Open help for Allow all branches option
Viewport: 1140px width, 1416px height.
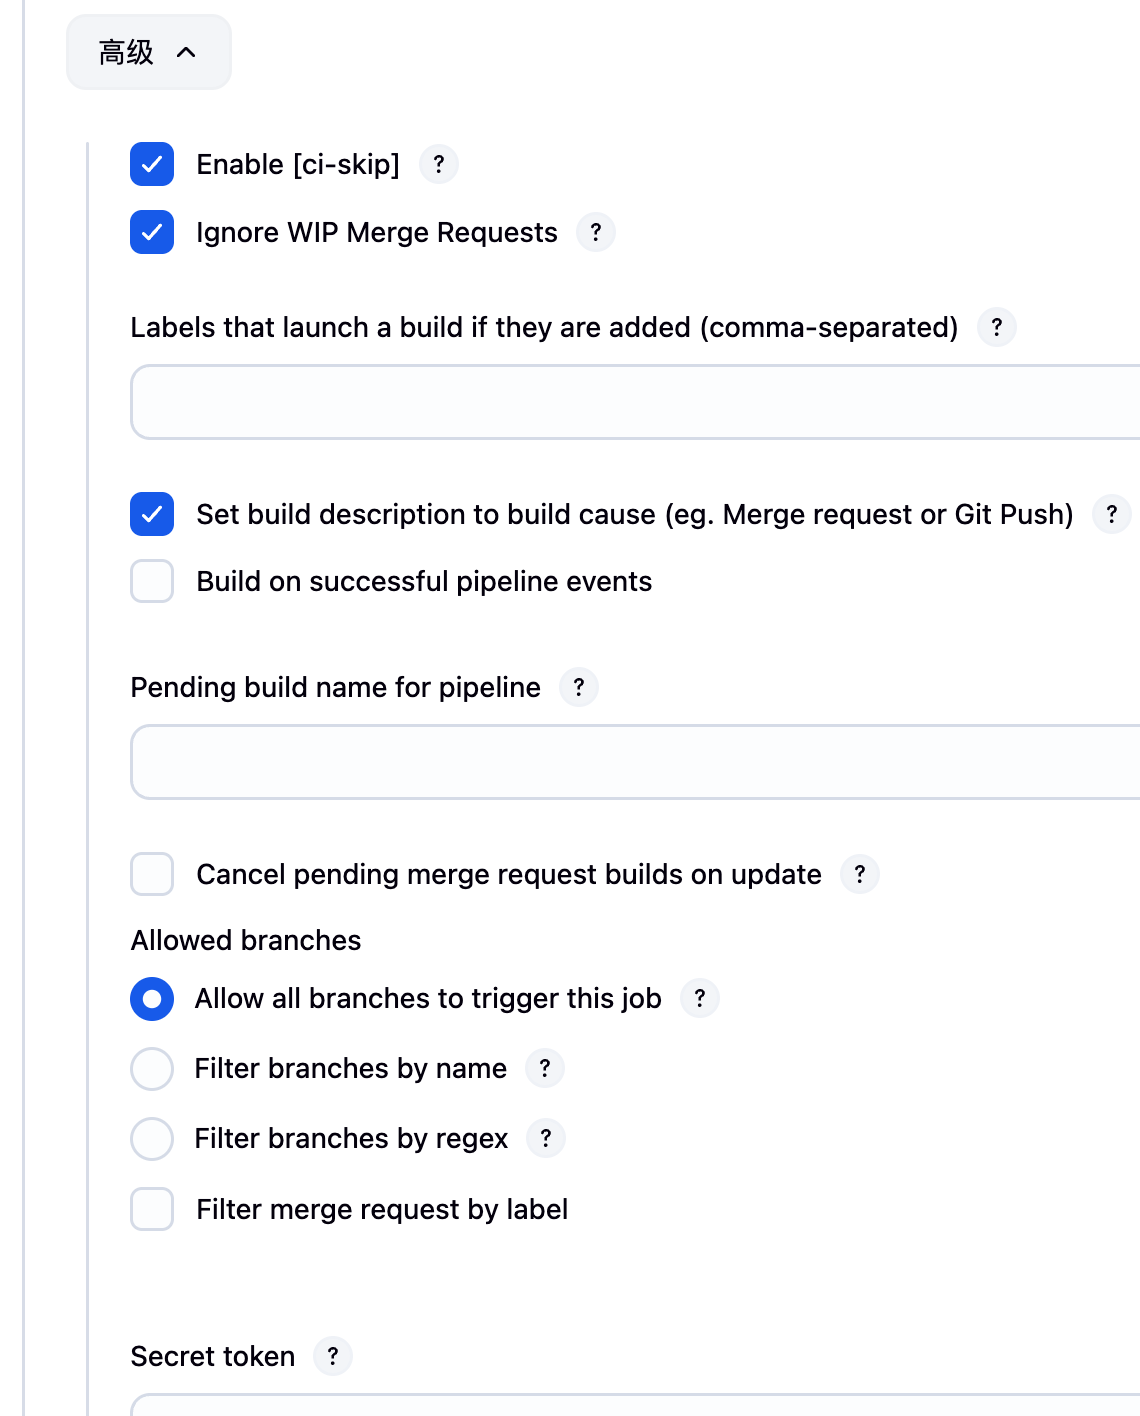pos(700,998)
